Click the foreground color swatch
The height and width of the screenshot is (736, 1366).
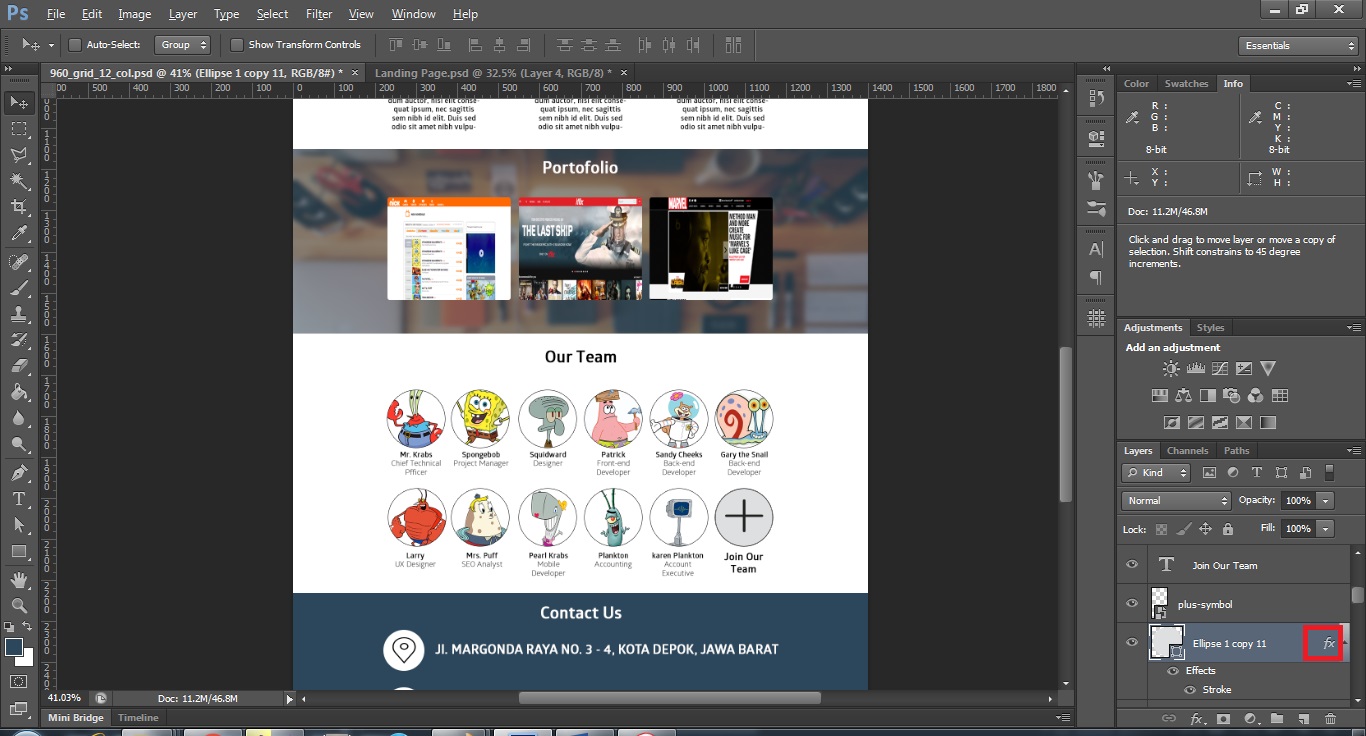[14, 647]
